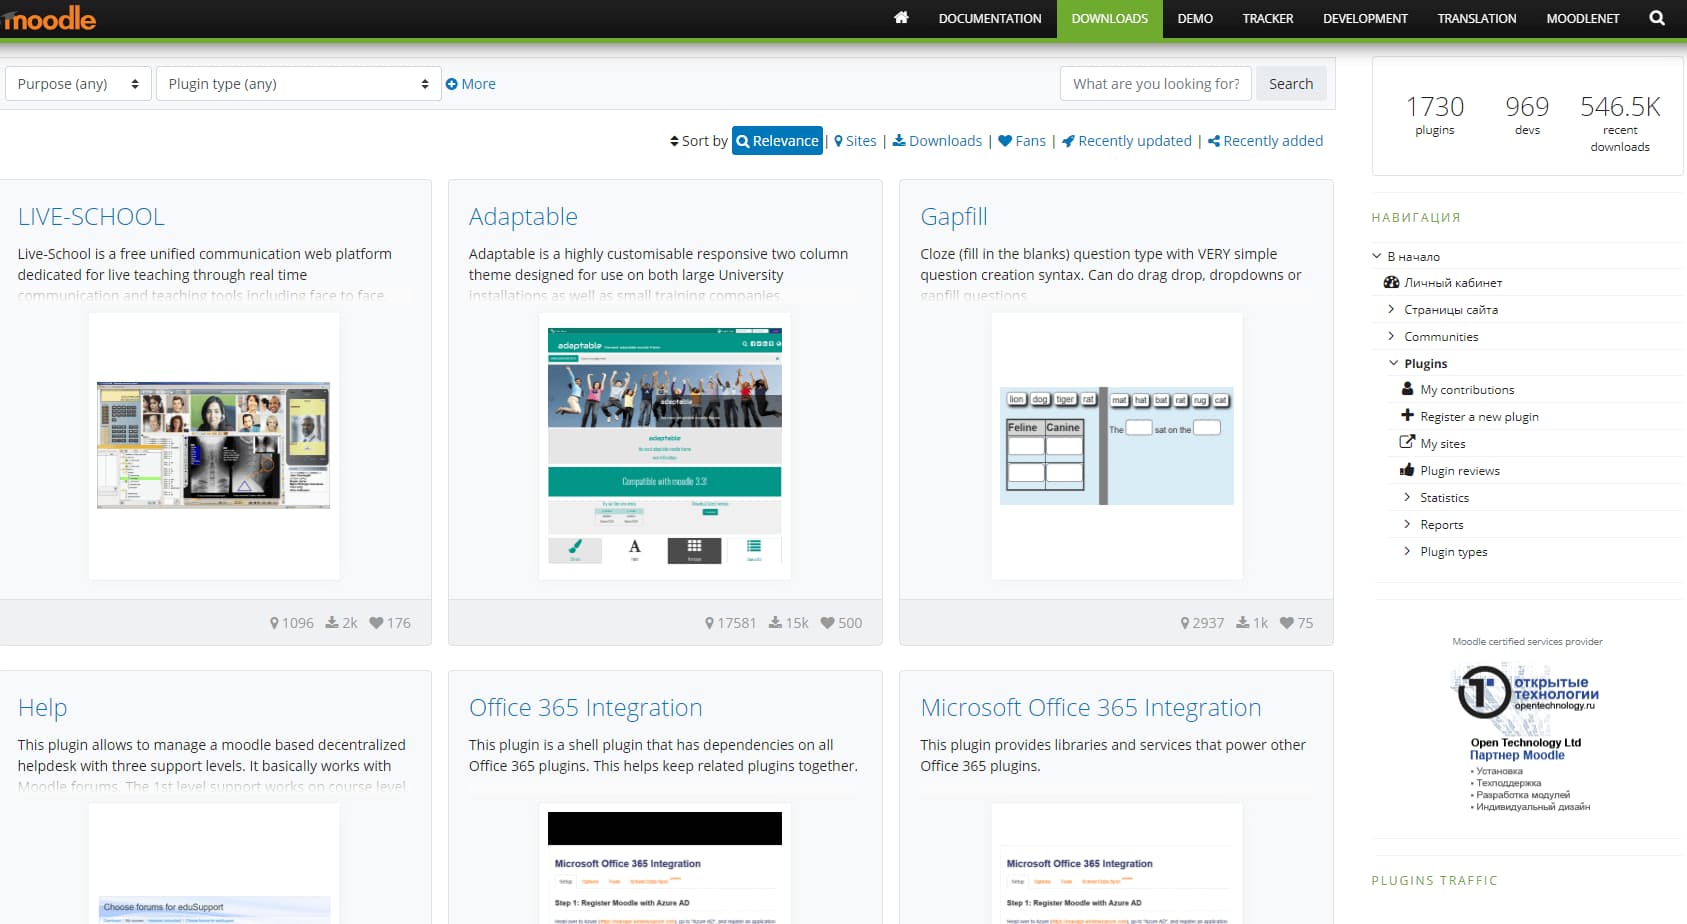The width and height of the screenshot is (1687, 924).
Task: Open the Gapfill screenshot thumbnail
Action: 1117,445
